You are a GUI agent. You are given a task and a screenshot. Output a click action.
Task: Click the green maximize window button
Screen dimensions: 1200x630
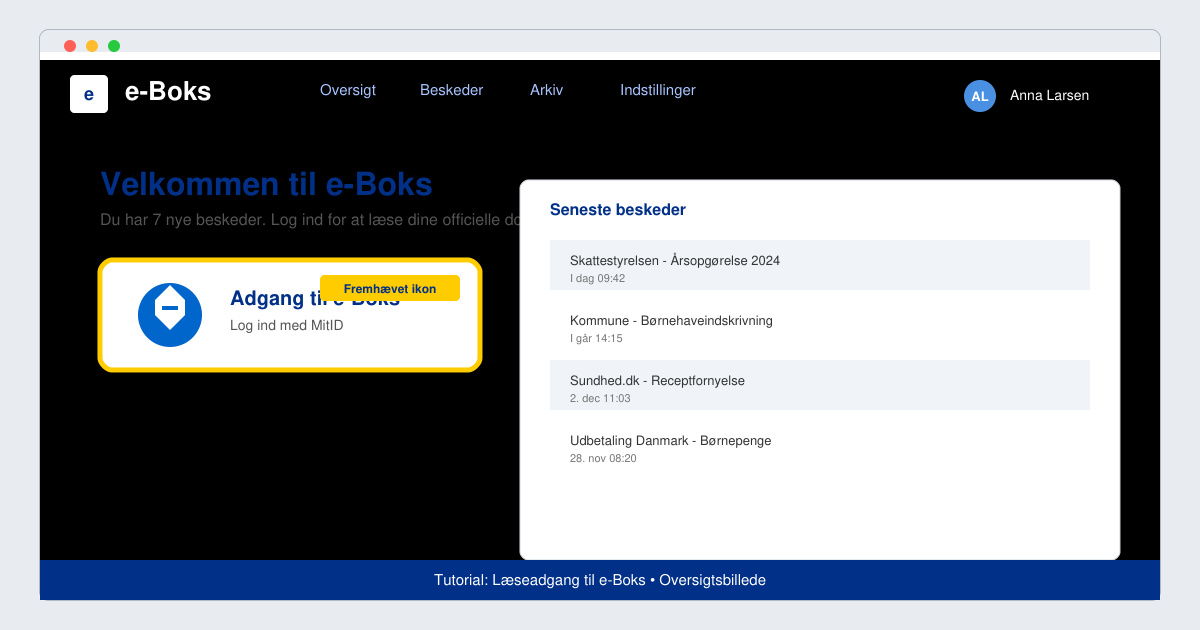point(114,46)
